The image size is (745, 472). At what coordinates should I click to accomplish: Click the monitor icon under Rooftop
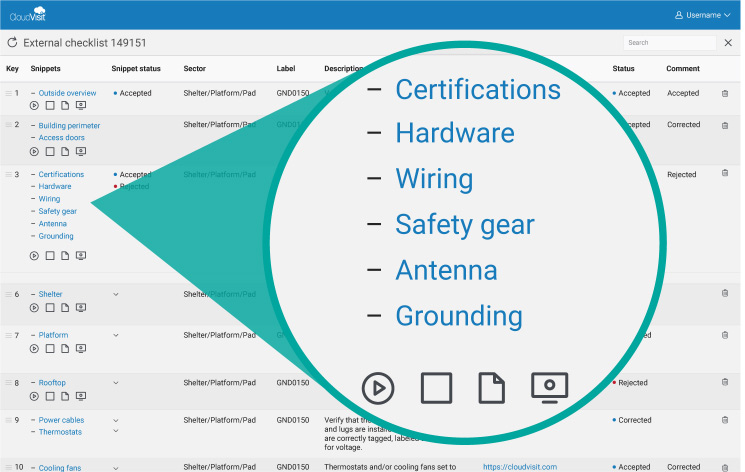(x=81, y=396)
